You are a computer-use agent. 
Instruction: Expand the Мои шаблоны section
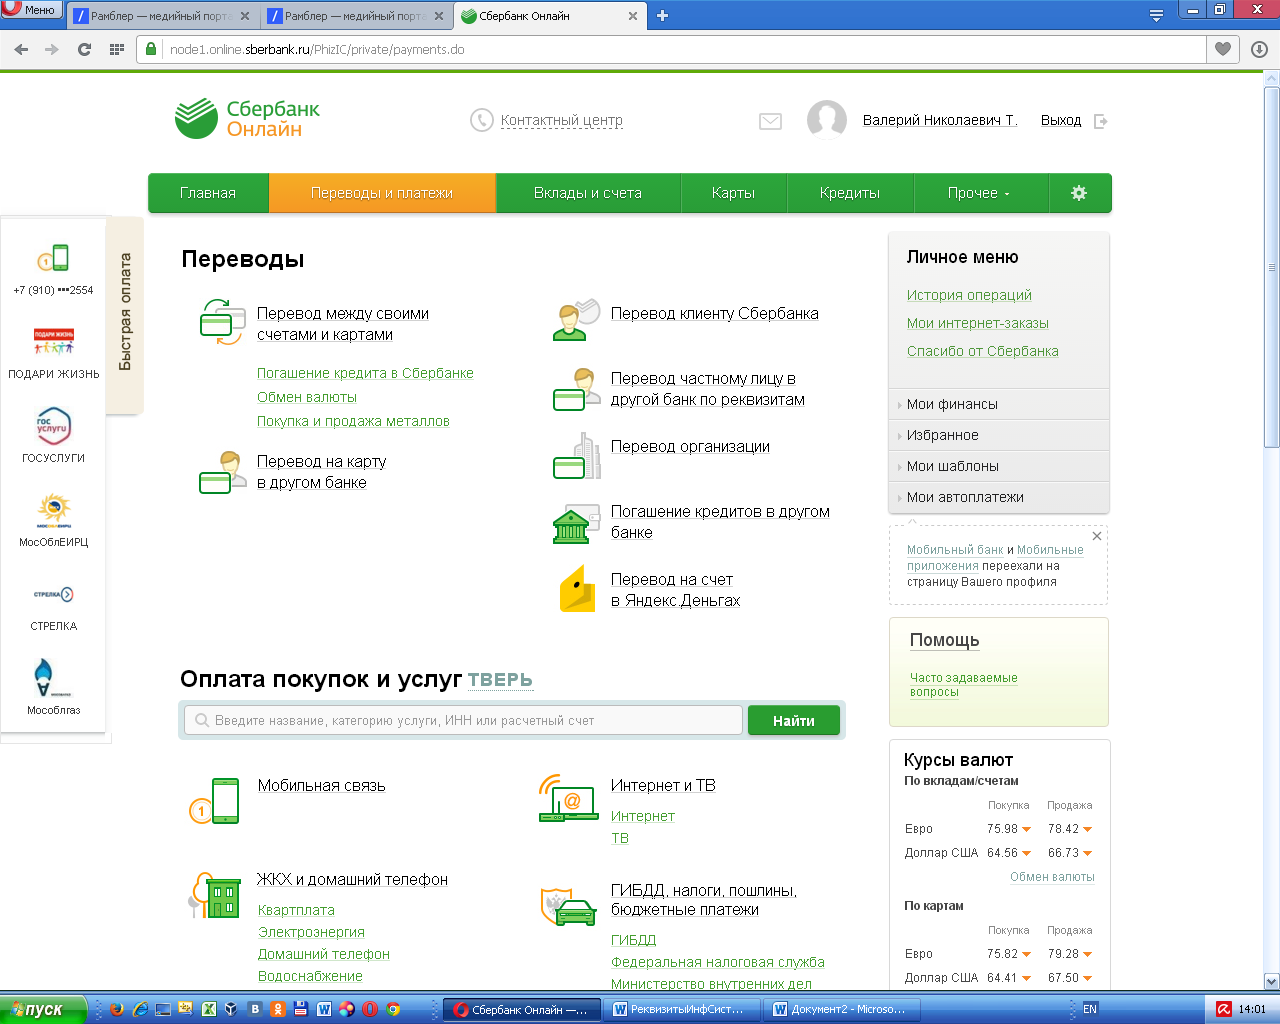(998, 466)
